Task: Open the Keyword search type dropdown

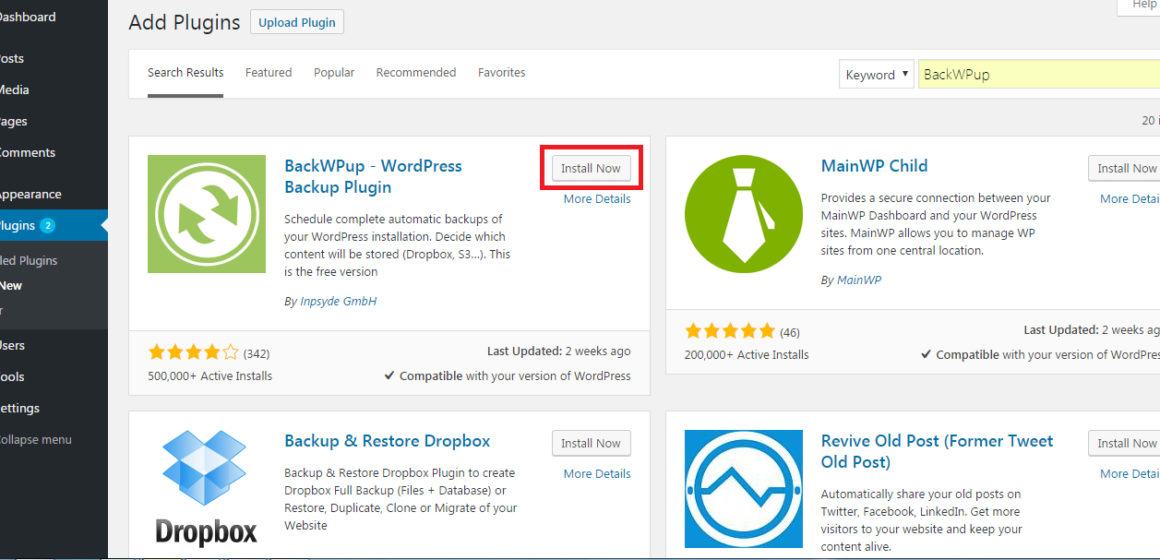Action: click(x=877, y=75)
